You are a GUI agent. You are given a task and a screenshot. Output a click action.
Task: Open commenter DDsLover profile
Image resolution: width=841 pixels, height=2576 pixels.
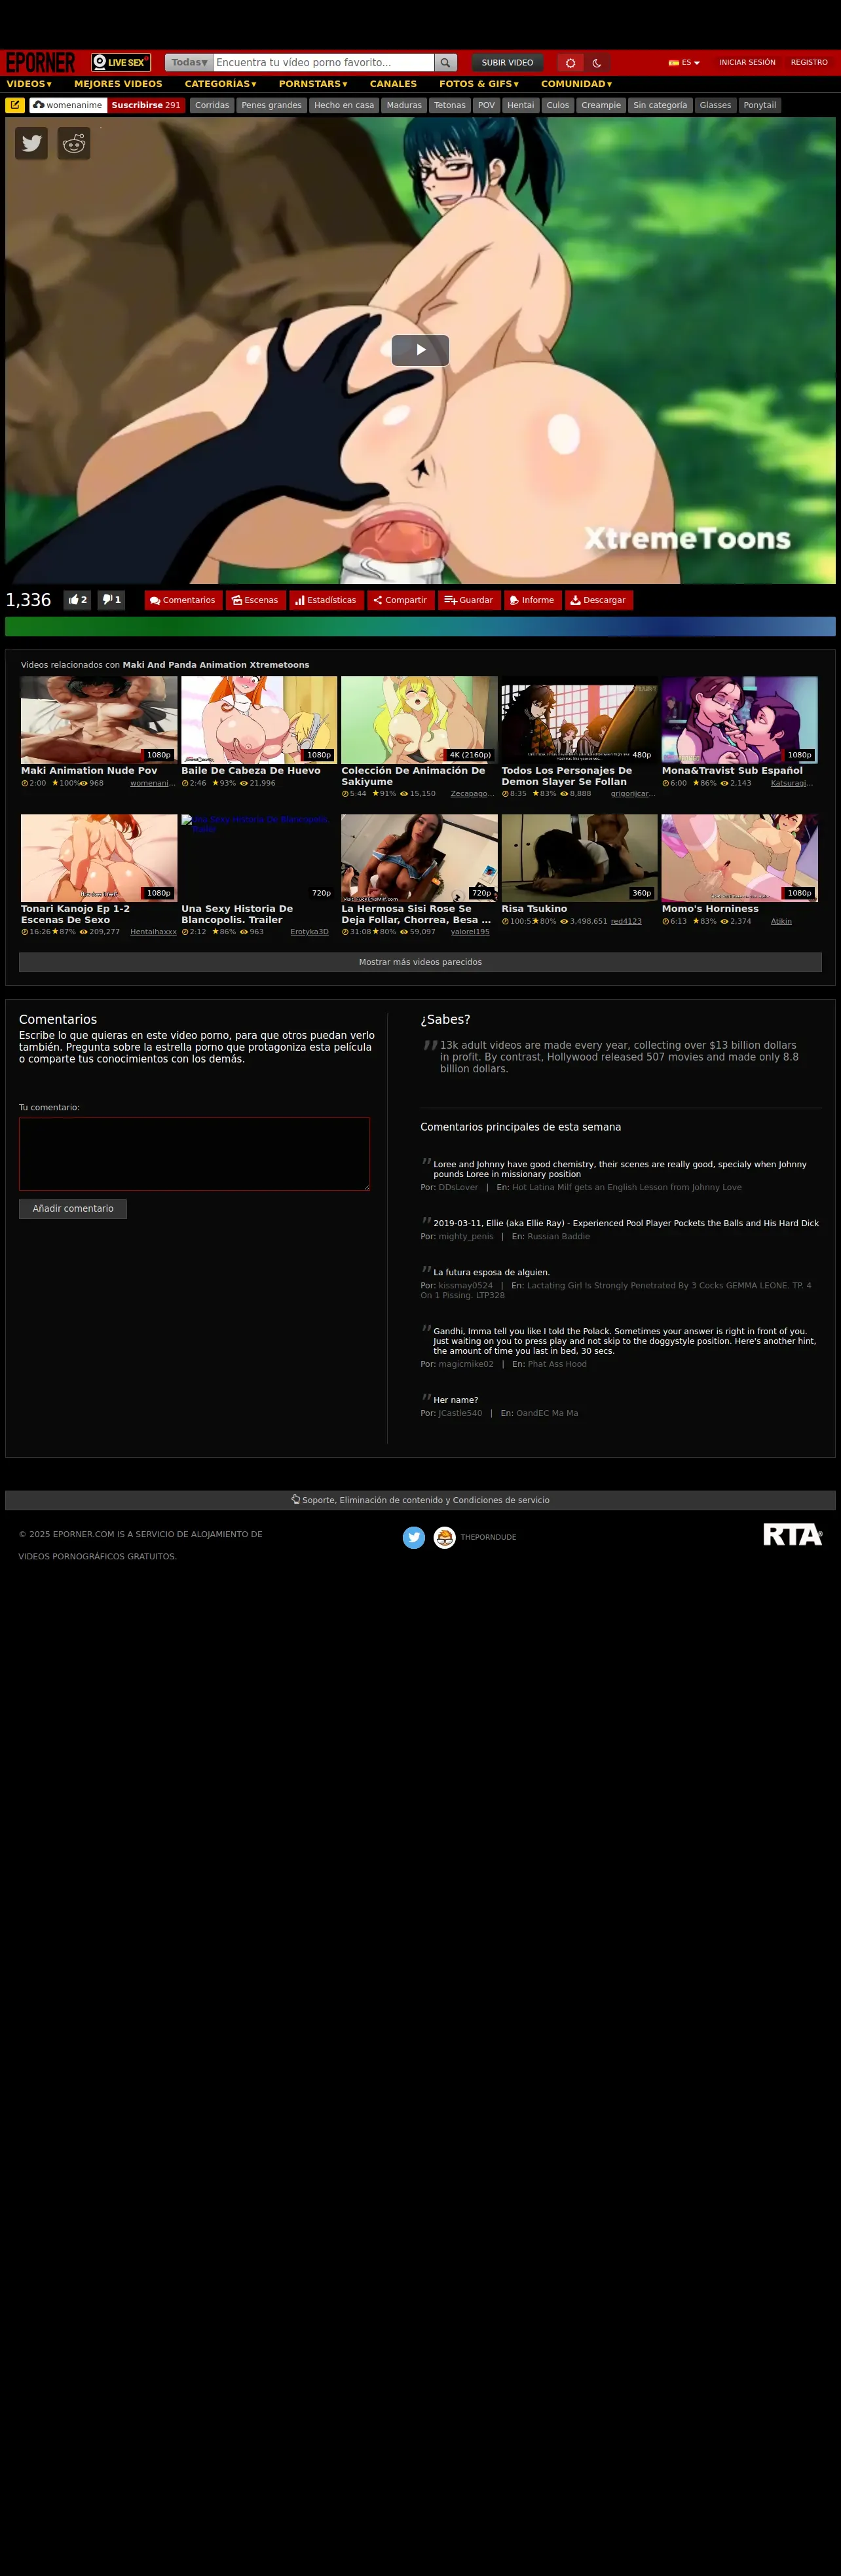click(x=458, y=1187)
